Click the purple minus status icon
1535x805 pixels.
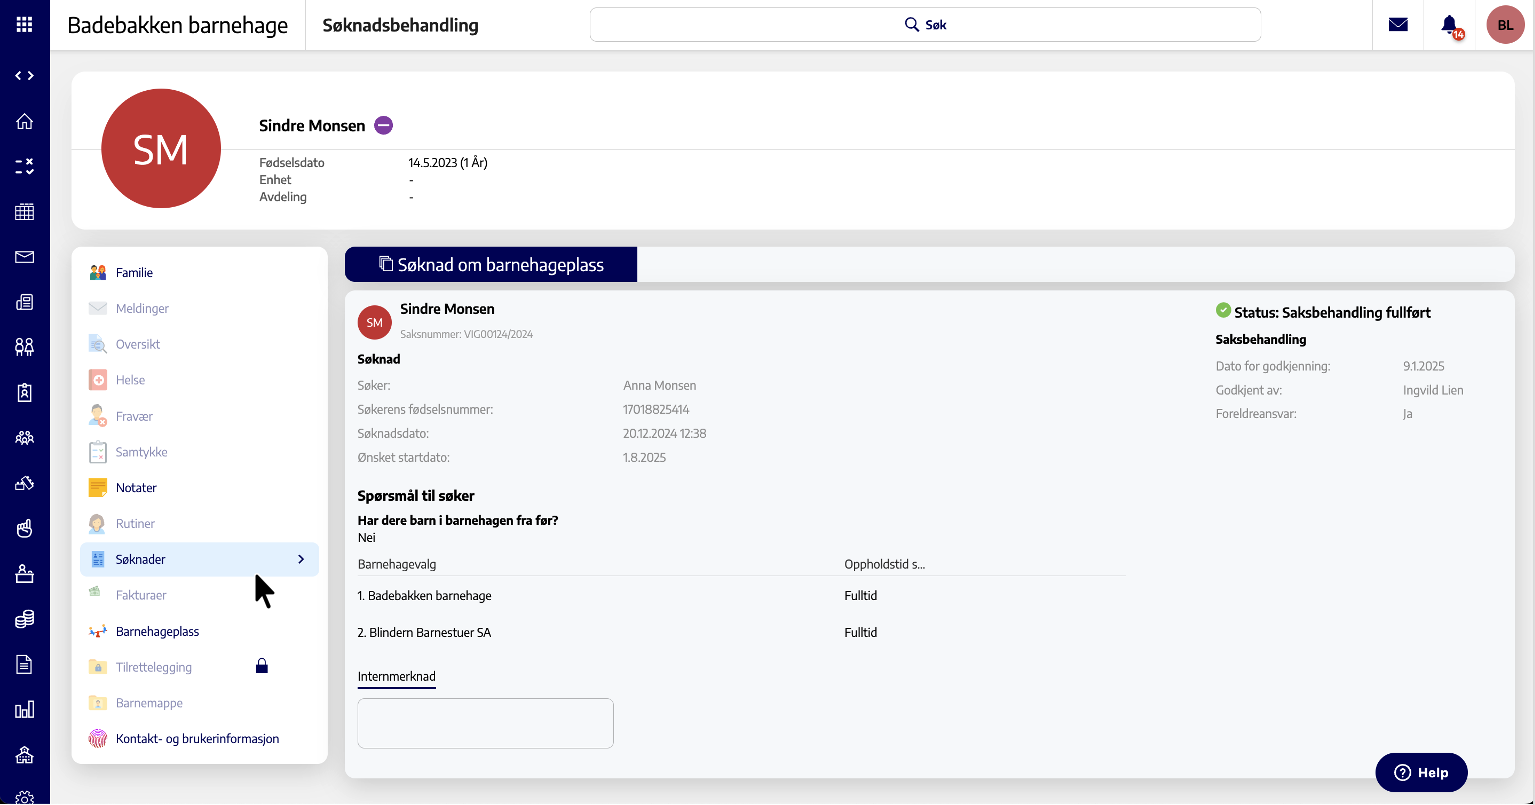pos(384,125)
